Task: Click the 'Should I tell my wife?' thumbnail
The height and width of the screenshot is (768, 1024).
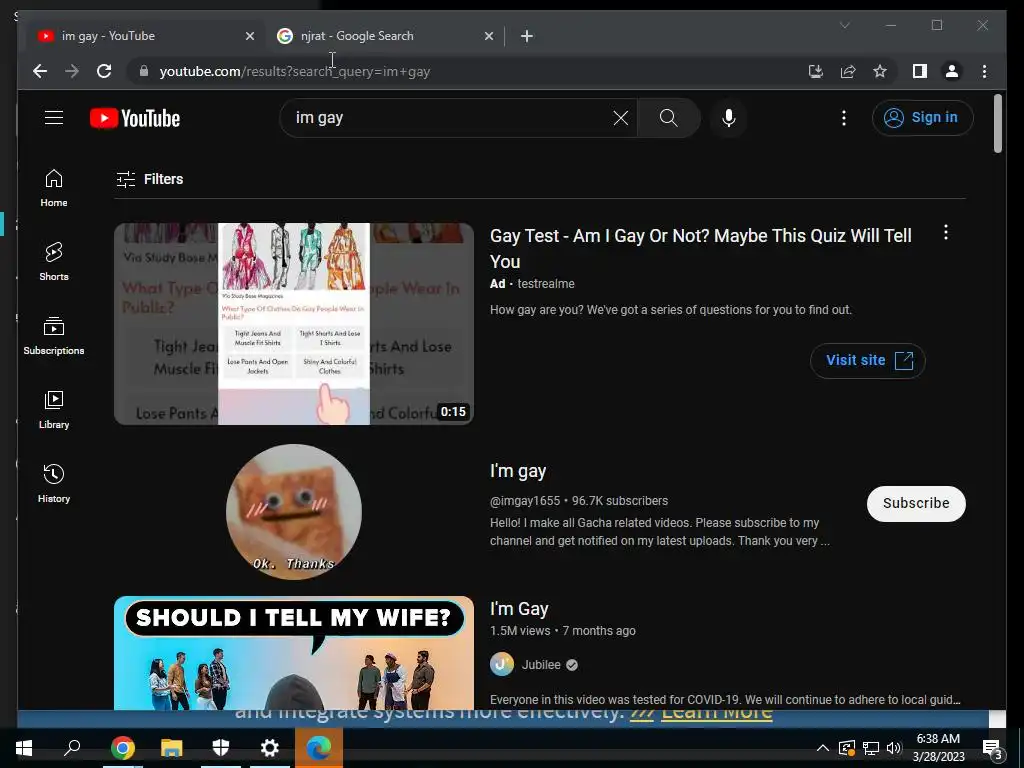Action: (294, 653)
